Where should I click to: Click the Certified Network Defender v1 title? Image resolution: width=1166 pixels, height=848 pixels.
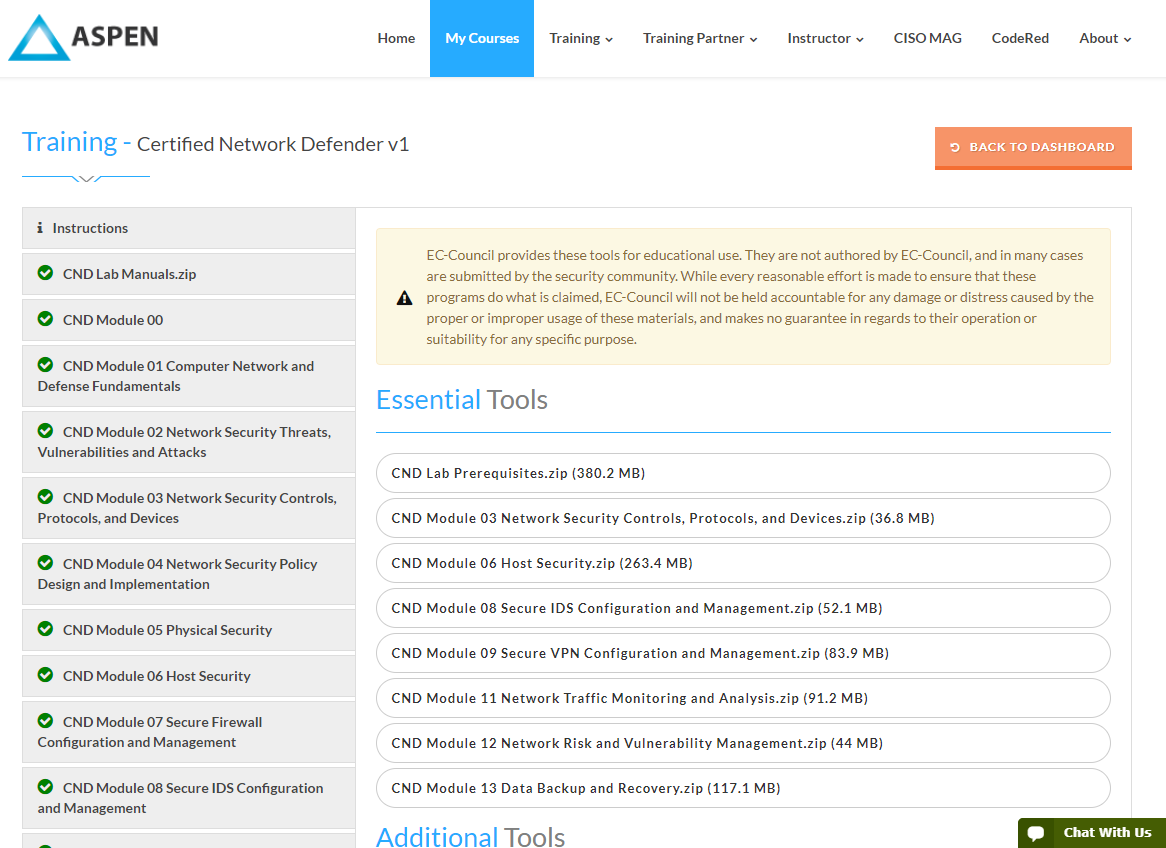(273, 144)
